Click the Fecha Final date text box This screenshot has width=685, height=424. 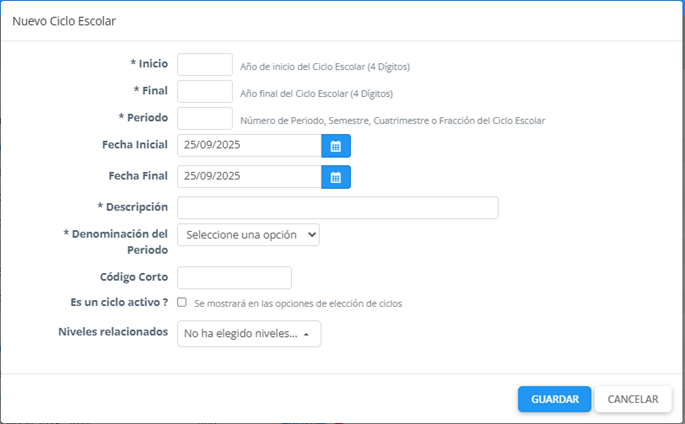point(248,177)
